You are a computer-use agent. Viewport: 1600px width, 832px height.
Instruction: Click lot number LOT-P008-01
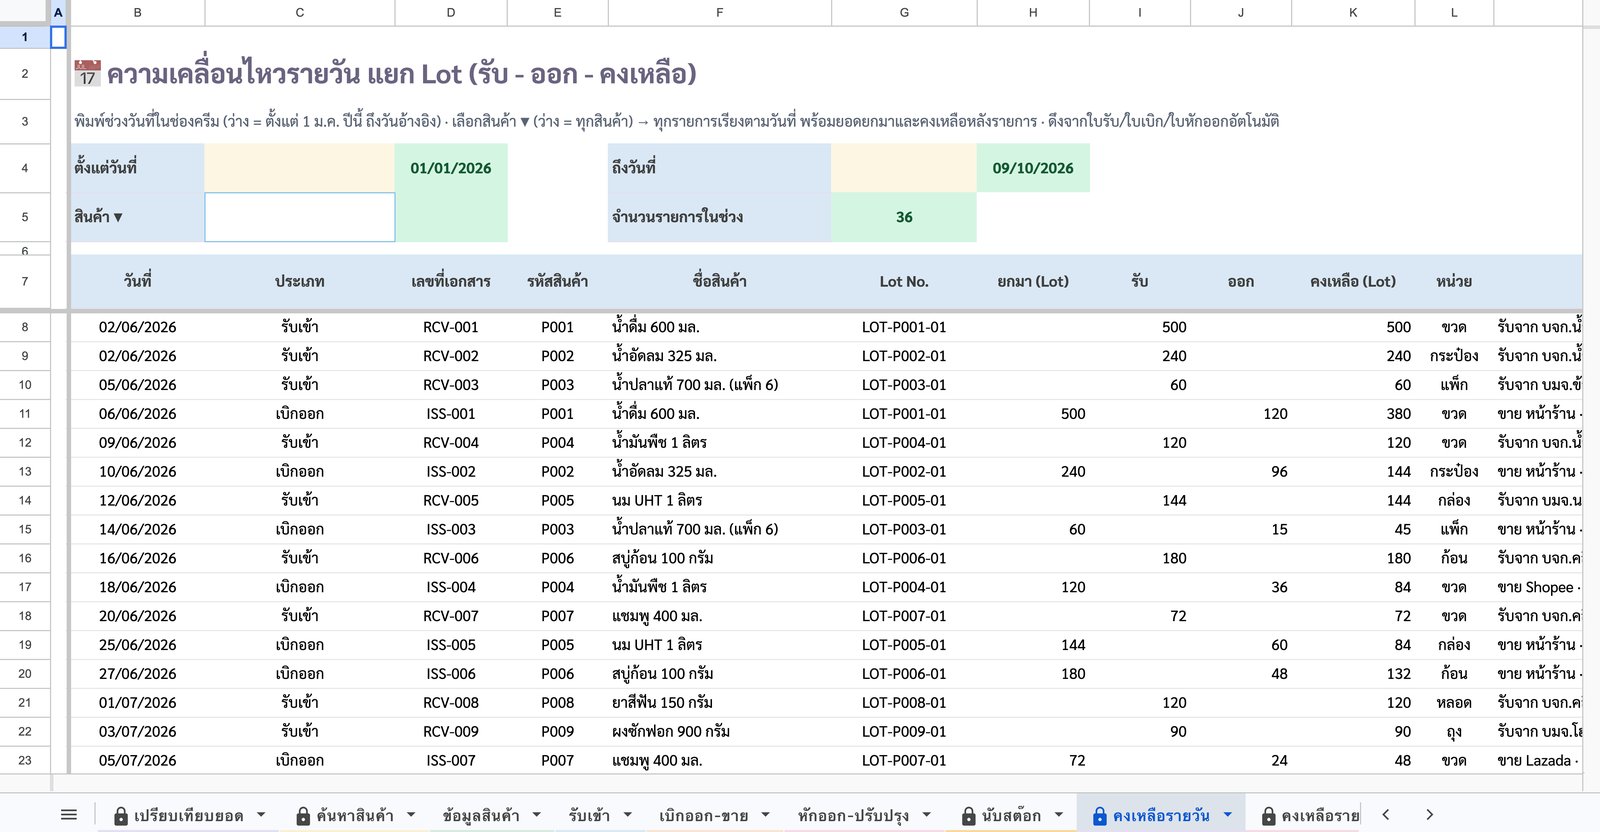904,703
